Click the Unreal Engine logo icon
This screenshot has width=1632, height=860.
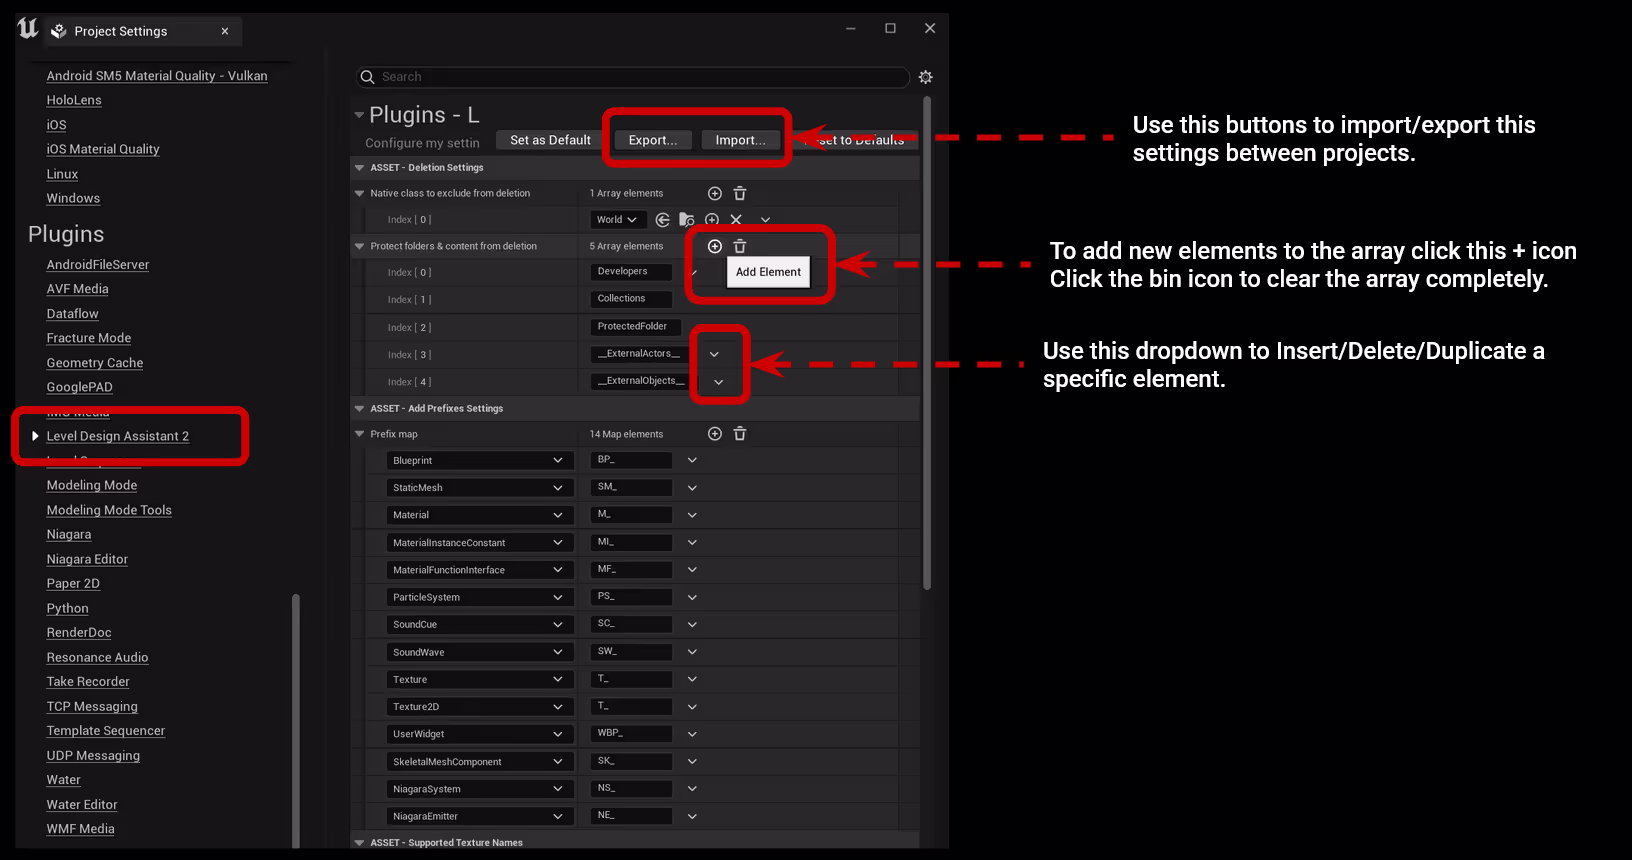pos(28,29)
